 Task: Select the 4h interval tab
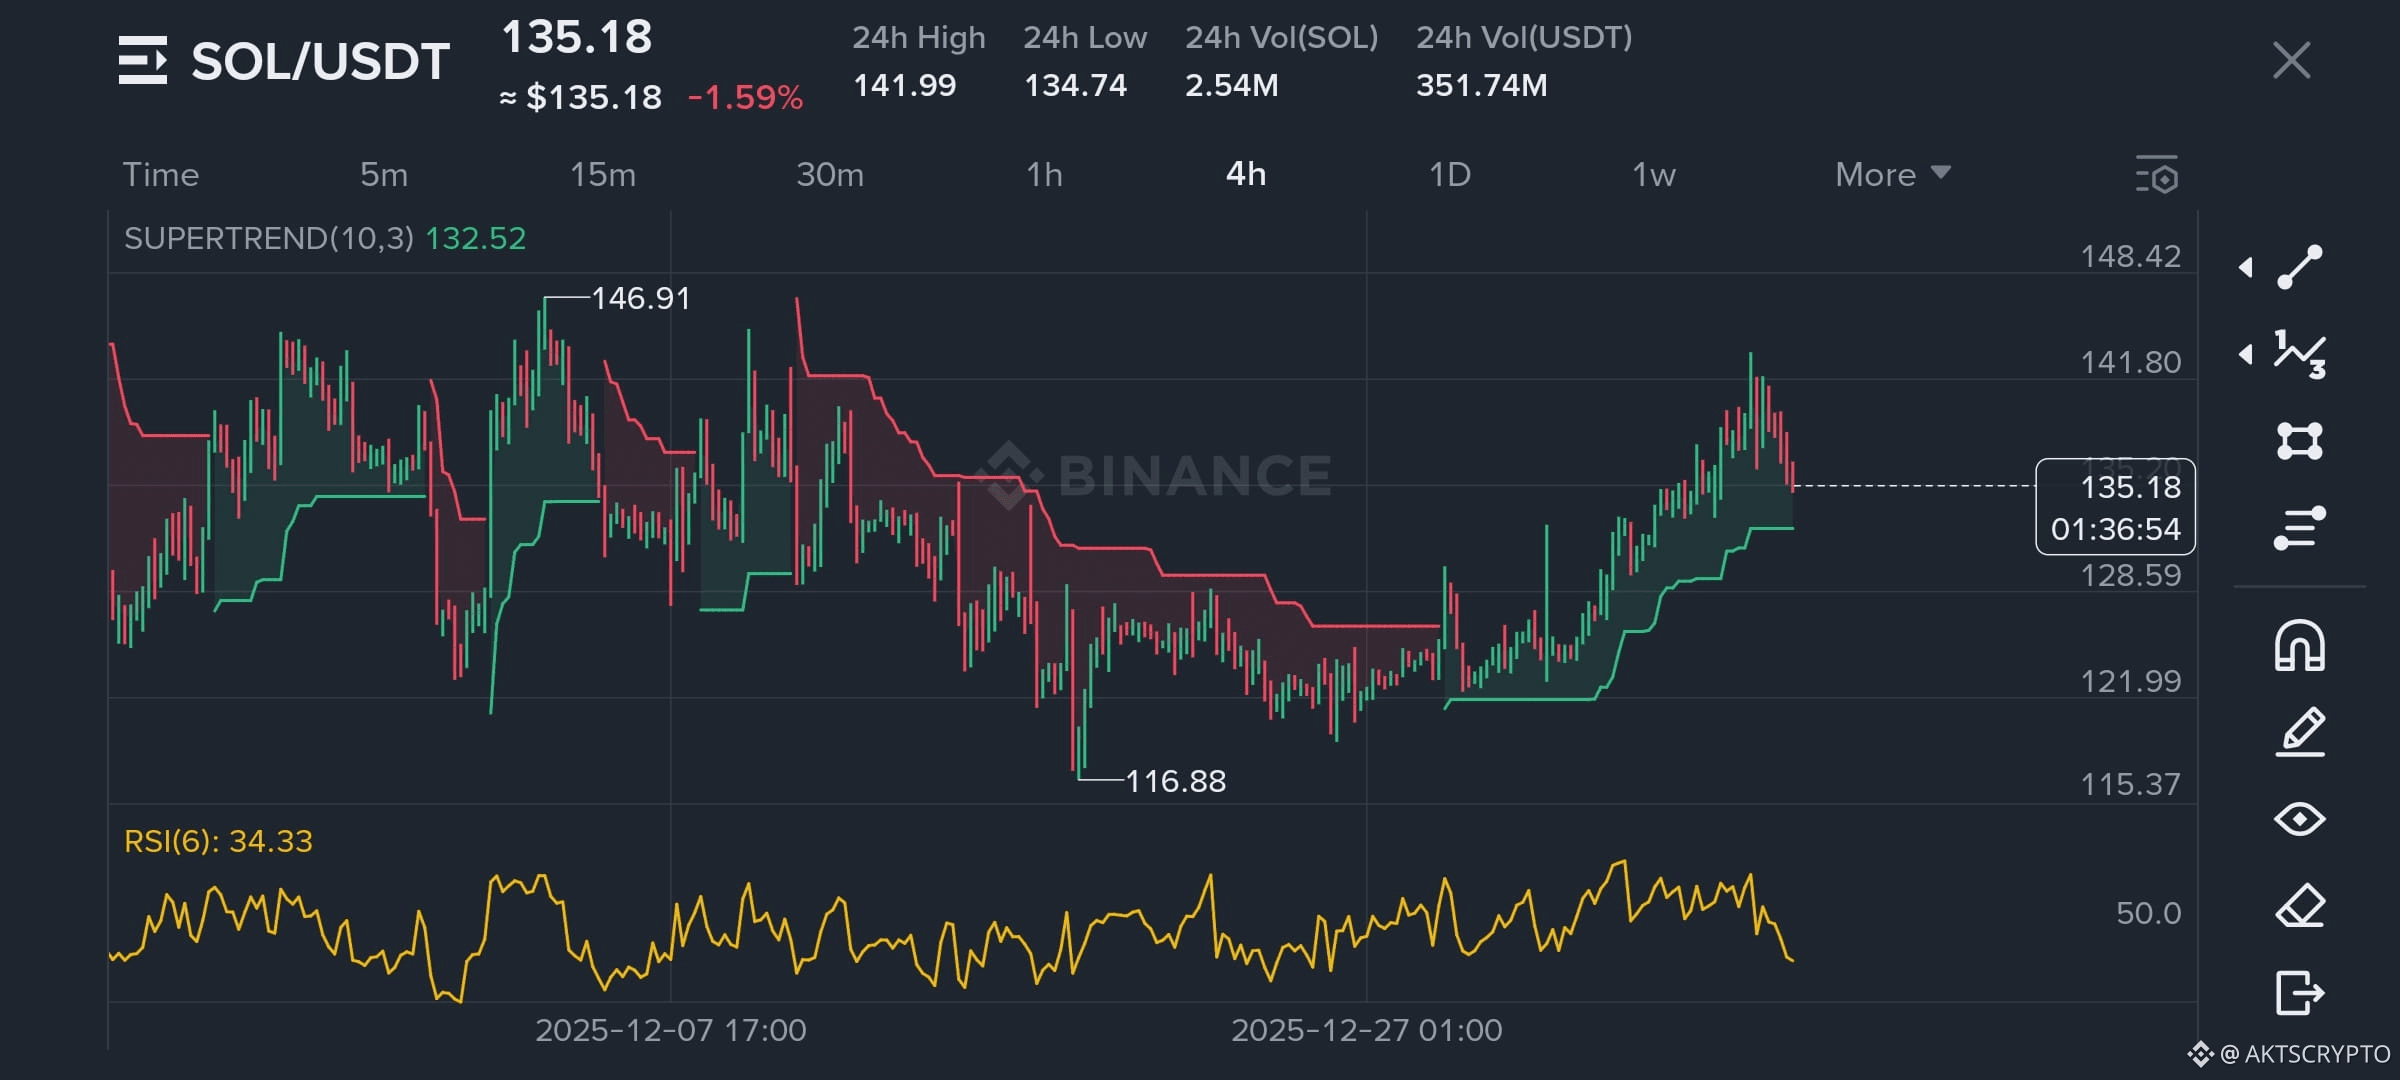click(x=1246, y=175)
